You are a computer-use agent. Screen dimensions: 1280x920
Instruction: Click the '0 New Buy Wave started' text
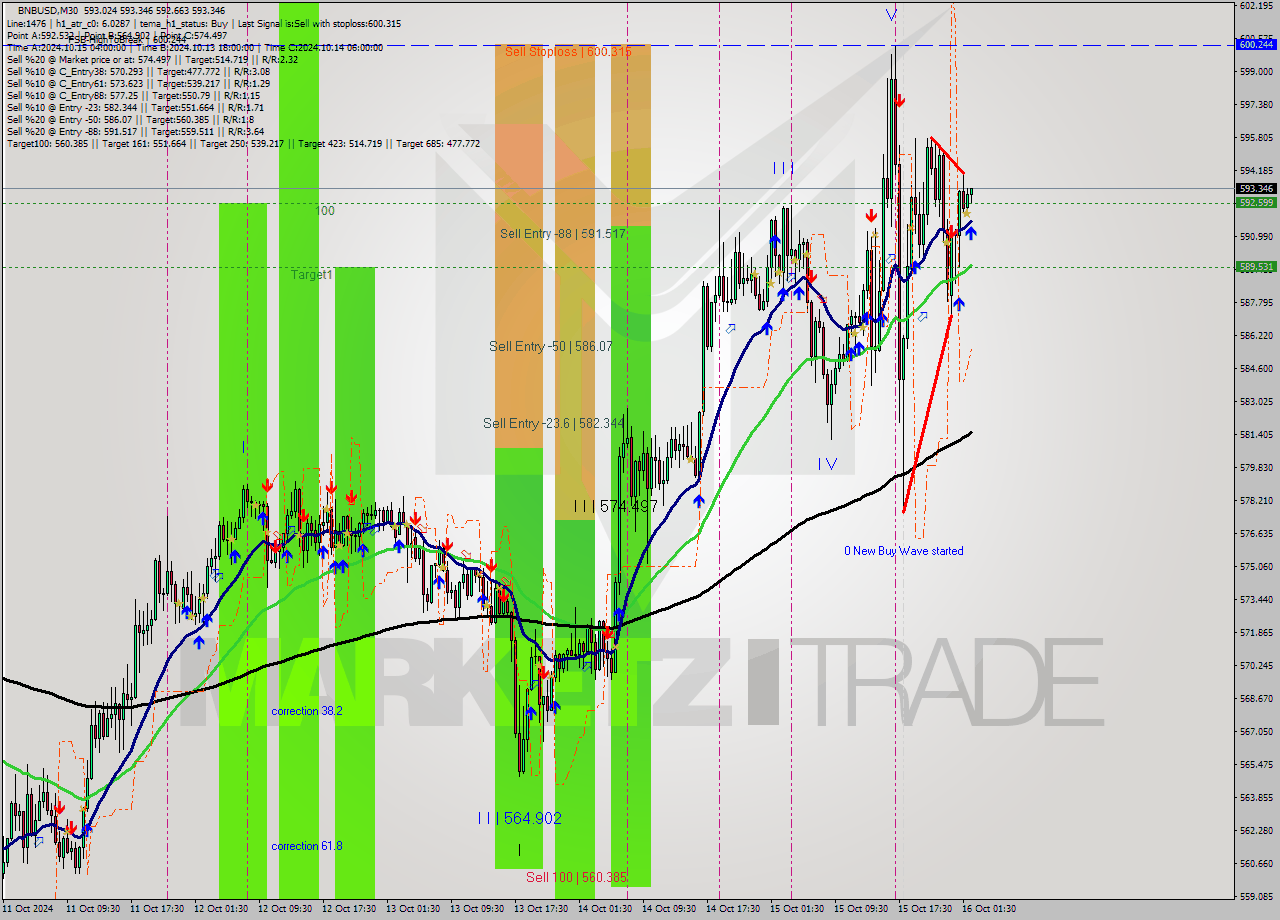[904, 551]
